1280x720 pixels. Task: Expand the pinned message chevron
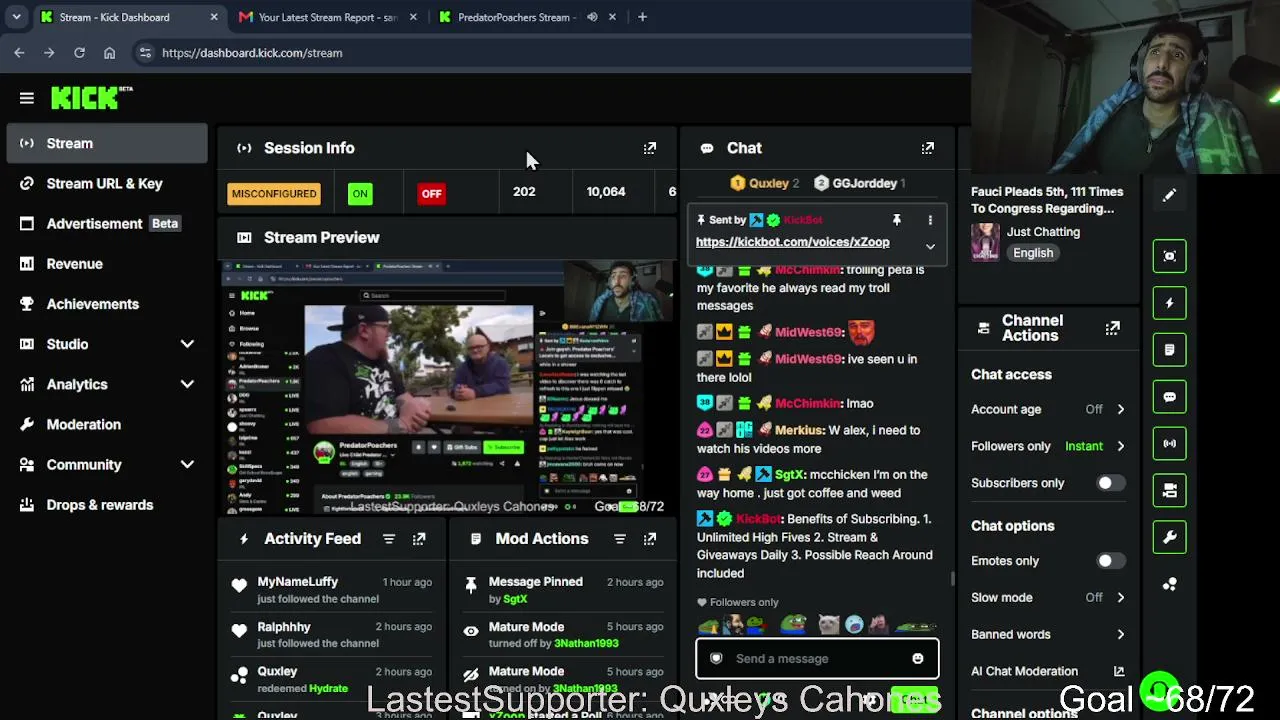(930, 246)
